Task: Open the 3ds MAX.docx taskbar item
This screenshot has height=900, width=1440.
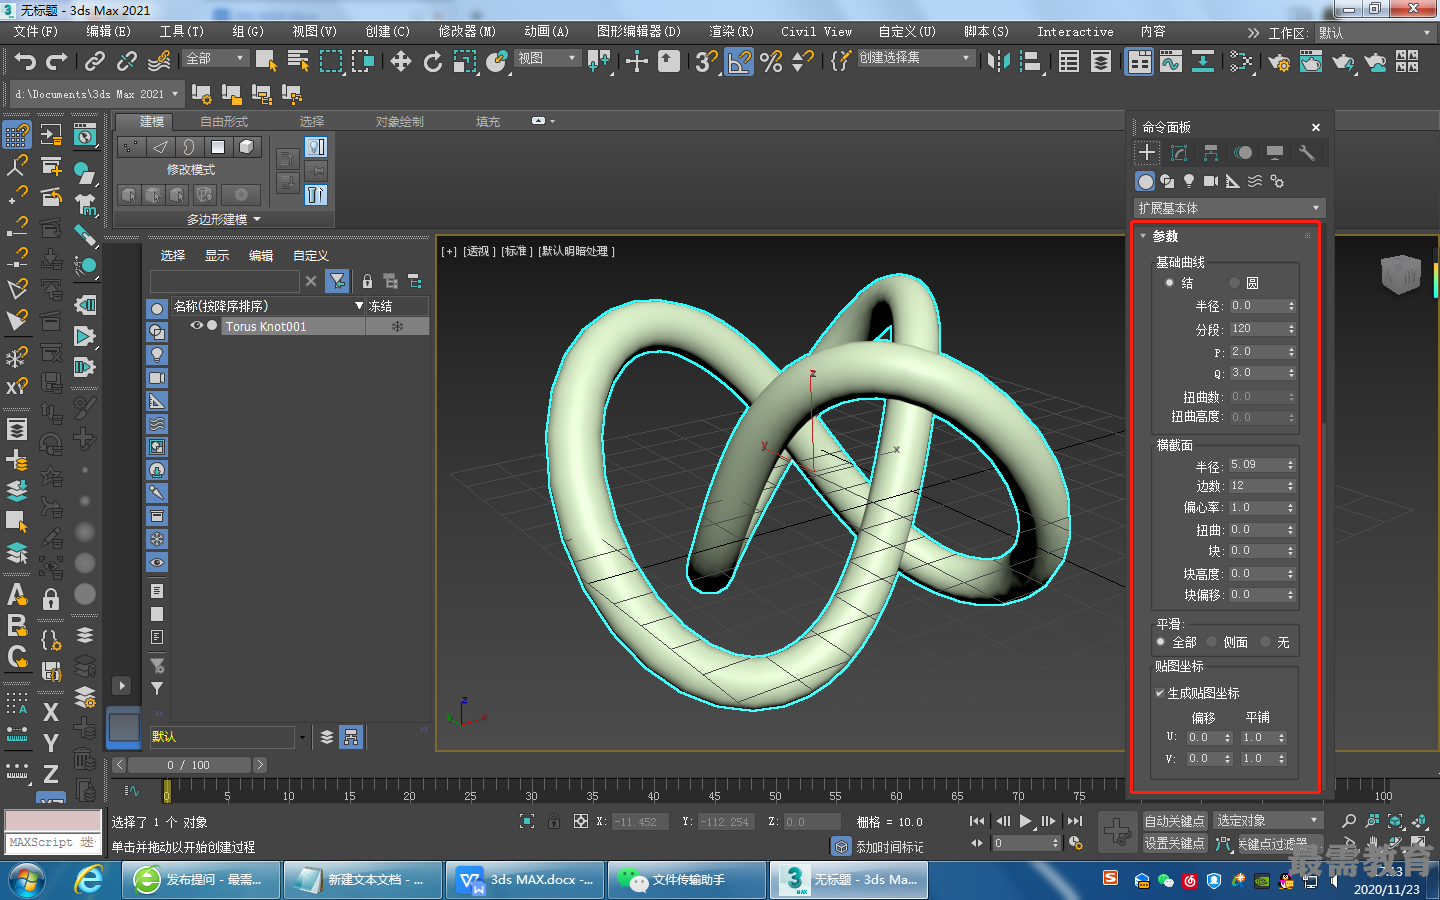Action: 525,880
